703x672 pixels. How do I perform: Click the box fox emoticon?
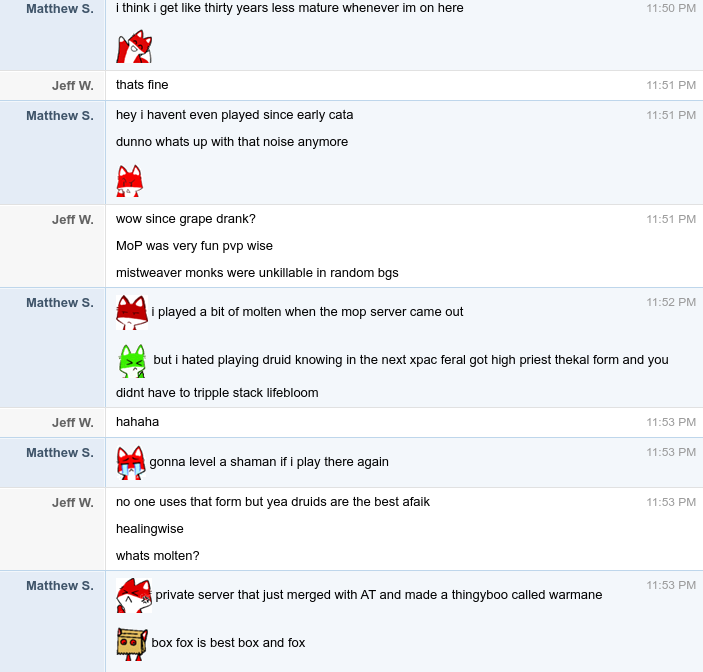(132, 644)
